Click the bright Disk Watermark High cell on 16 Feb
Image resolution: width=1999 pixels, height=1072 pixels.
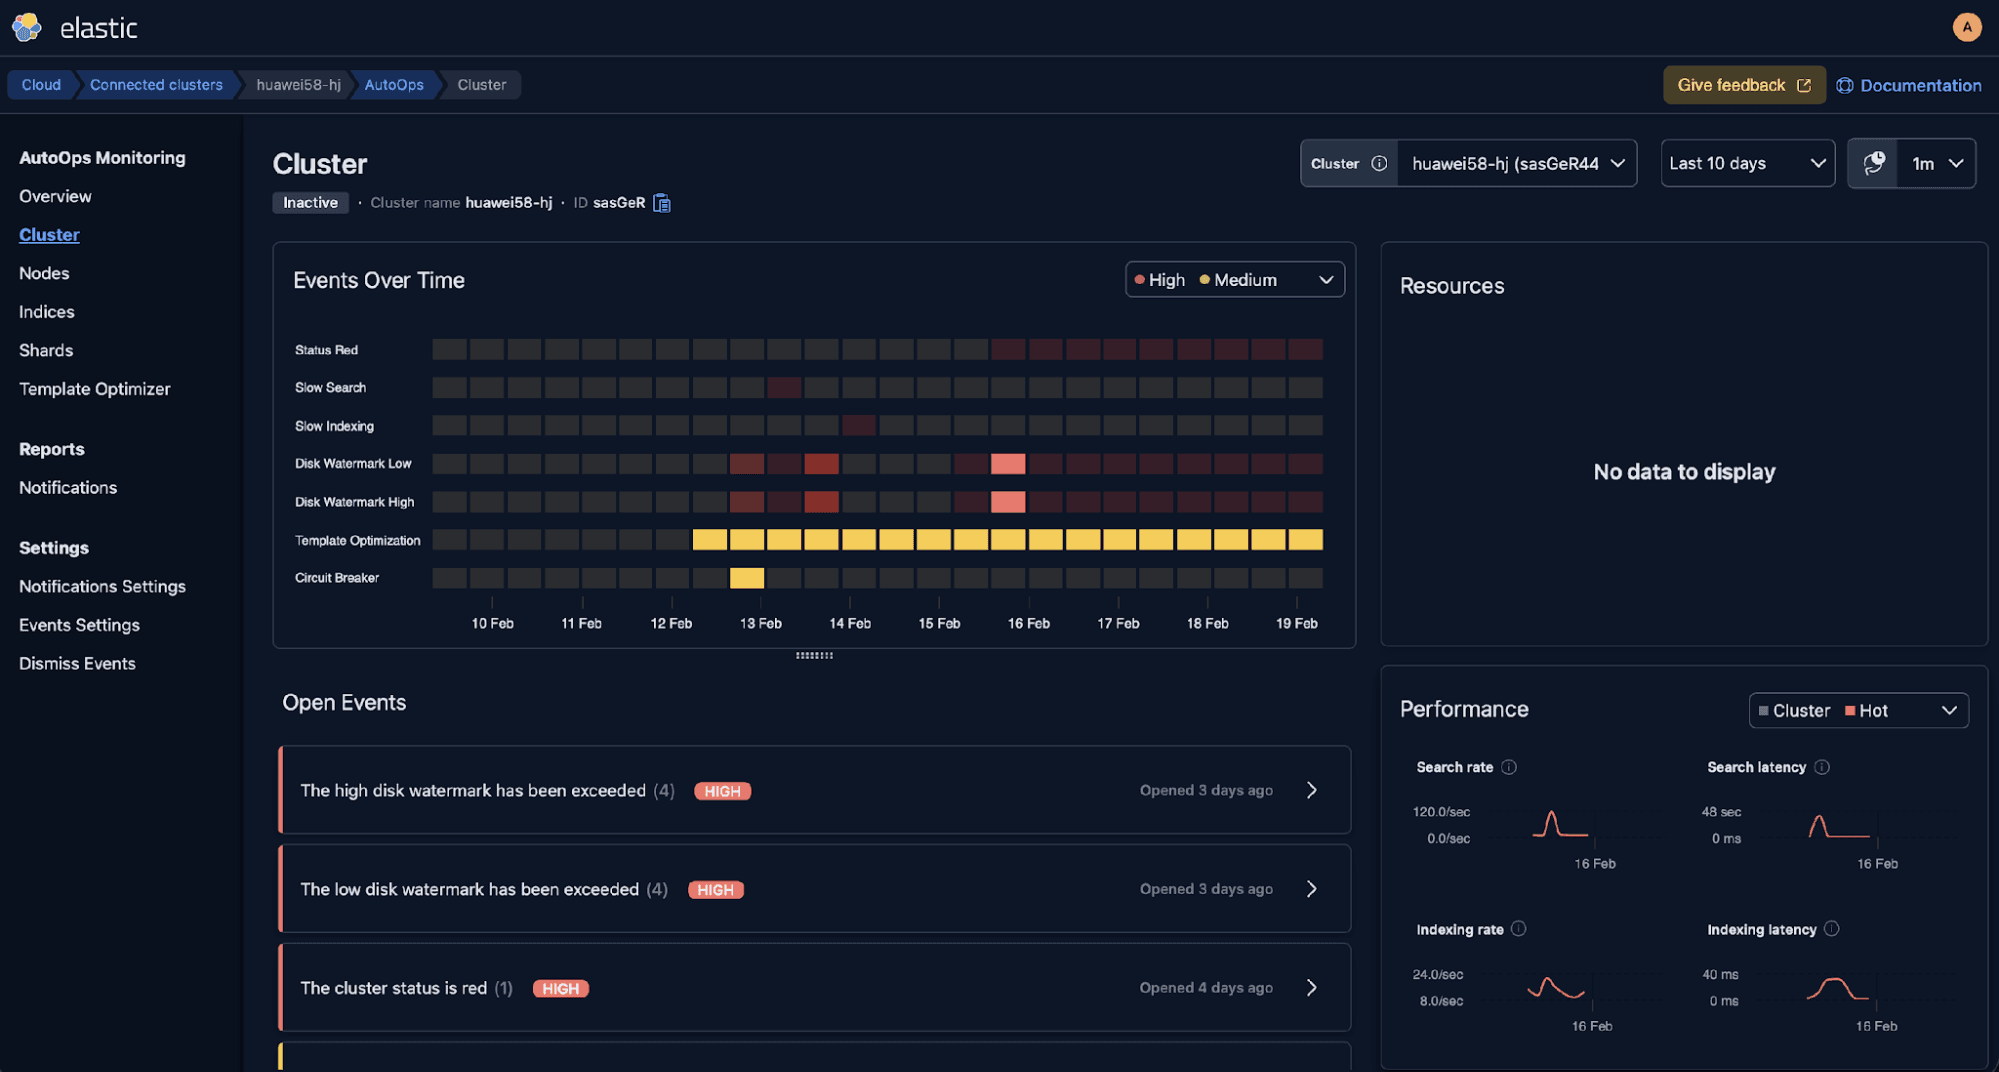tap(1008, 502)
